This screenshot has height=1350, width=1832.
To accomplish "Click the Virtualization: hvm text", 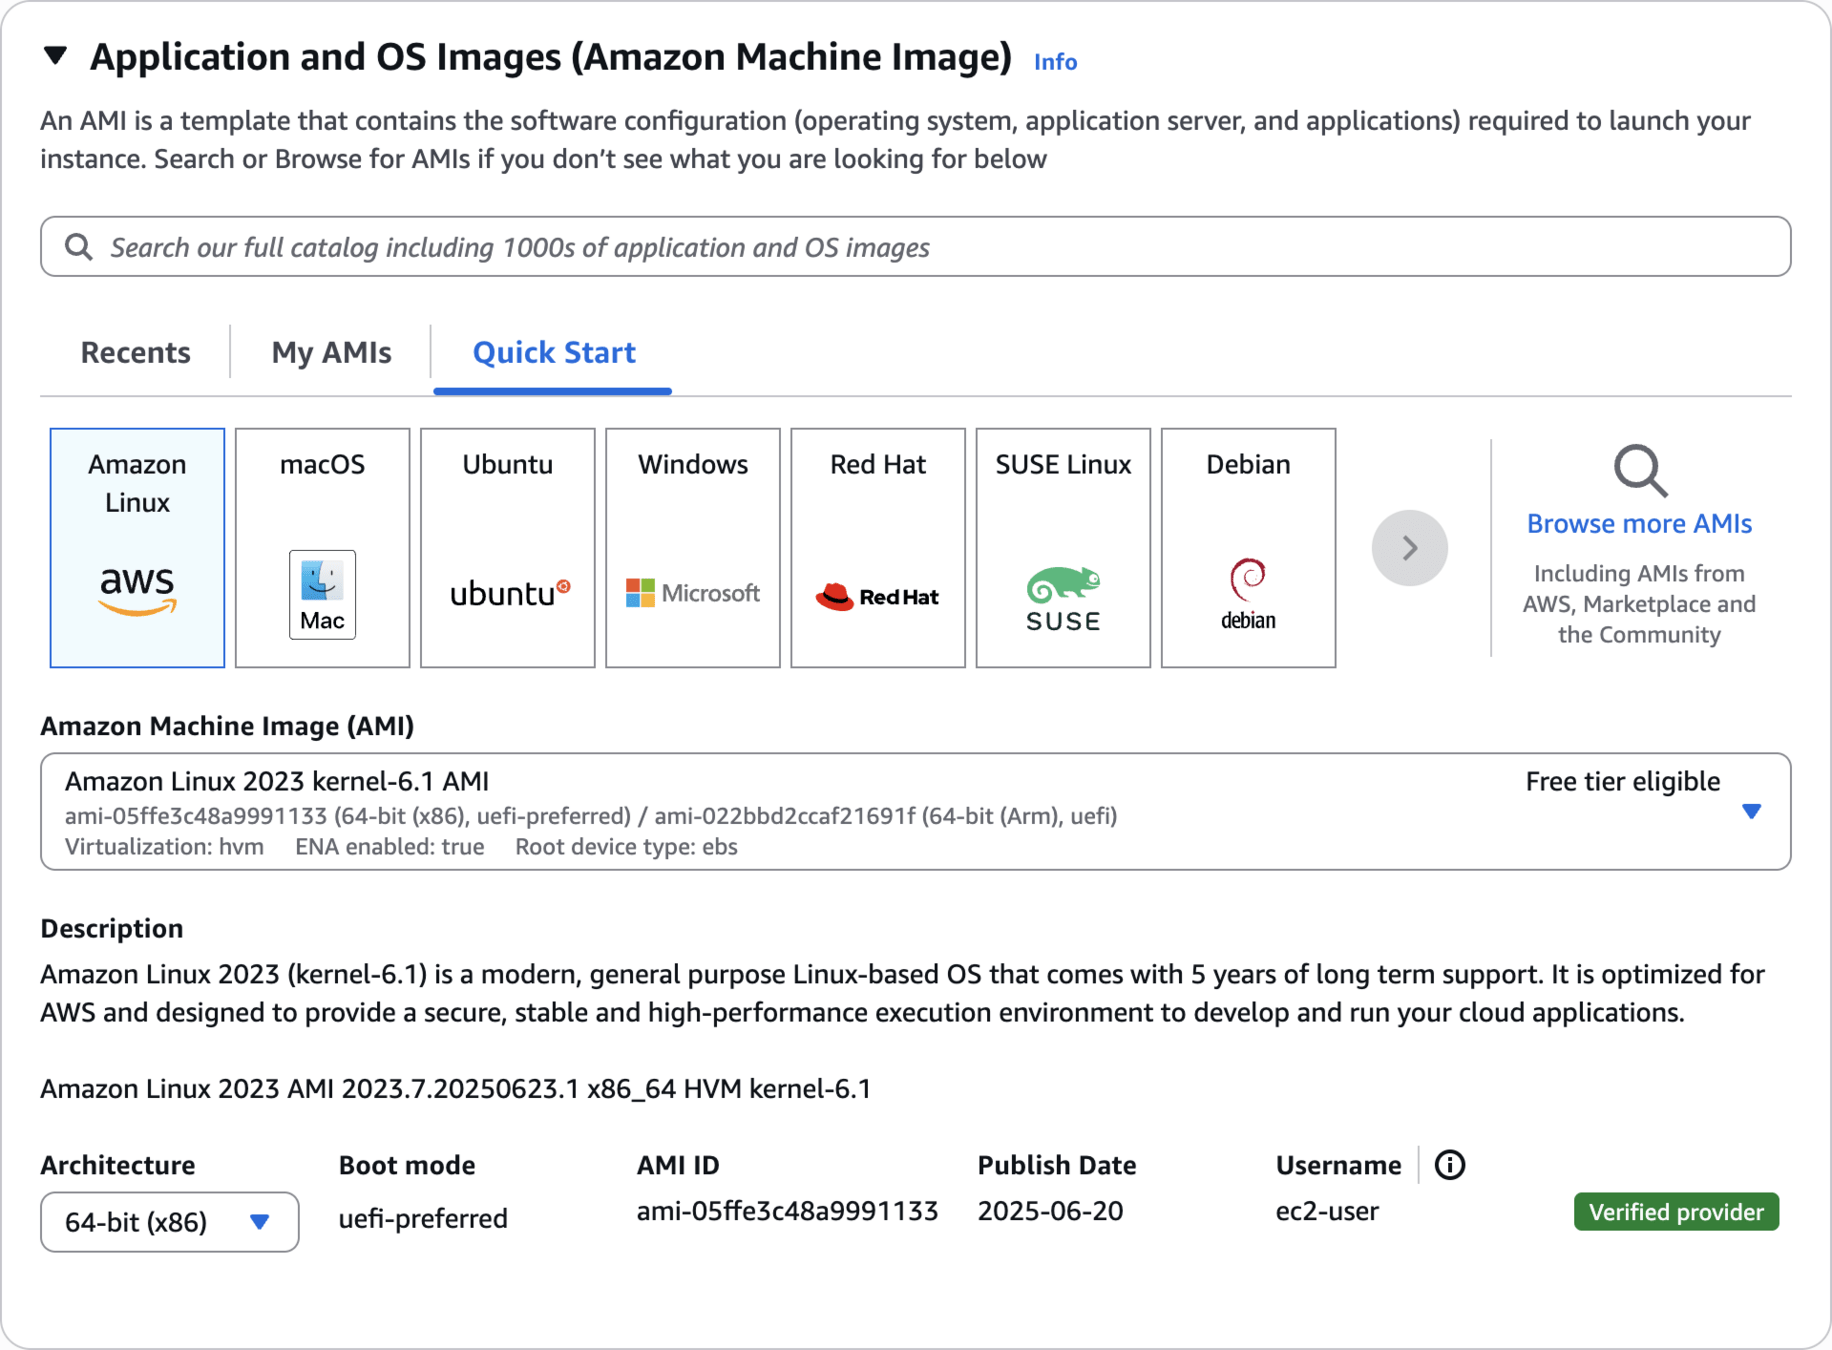I will click(x=164, y=847).
